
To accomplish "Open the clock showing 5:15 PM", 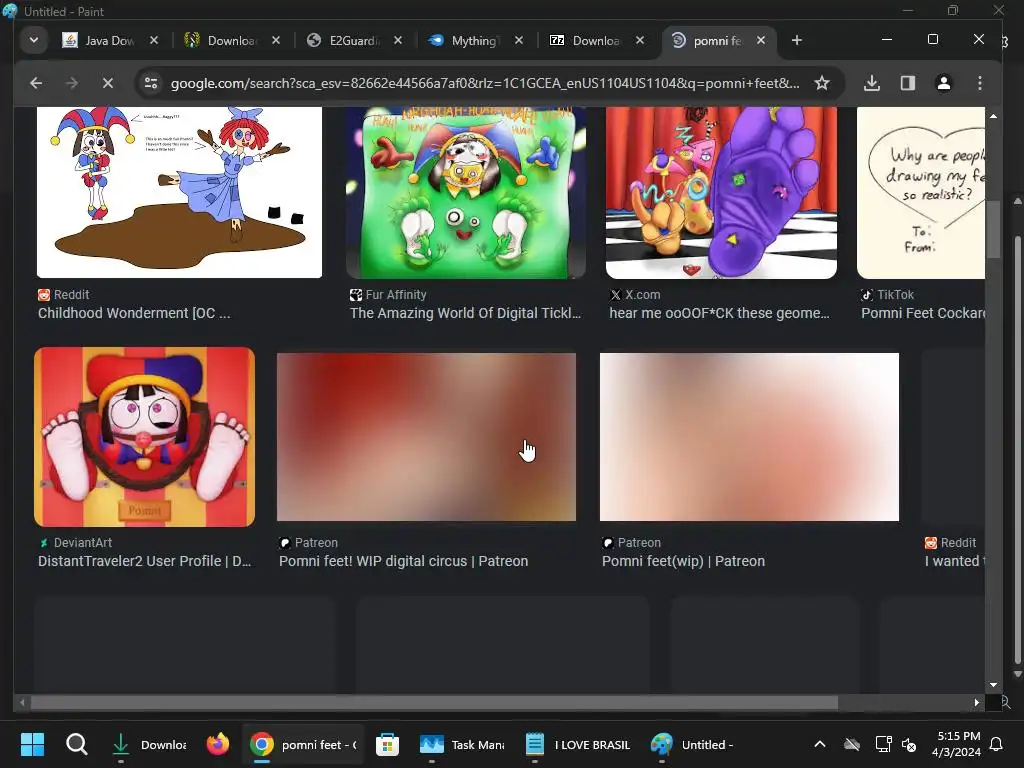I will pyautogui.click(x=956, y=744).
